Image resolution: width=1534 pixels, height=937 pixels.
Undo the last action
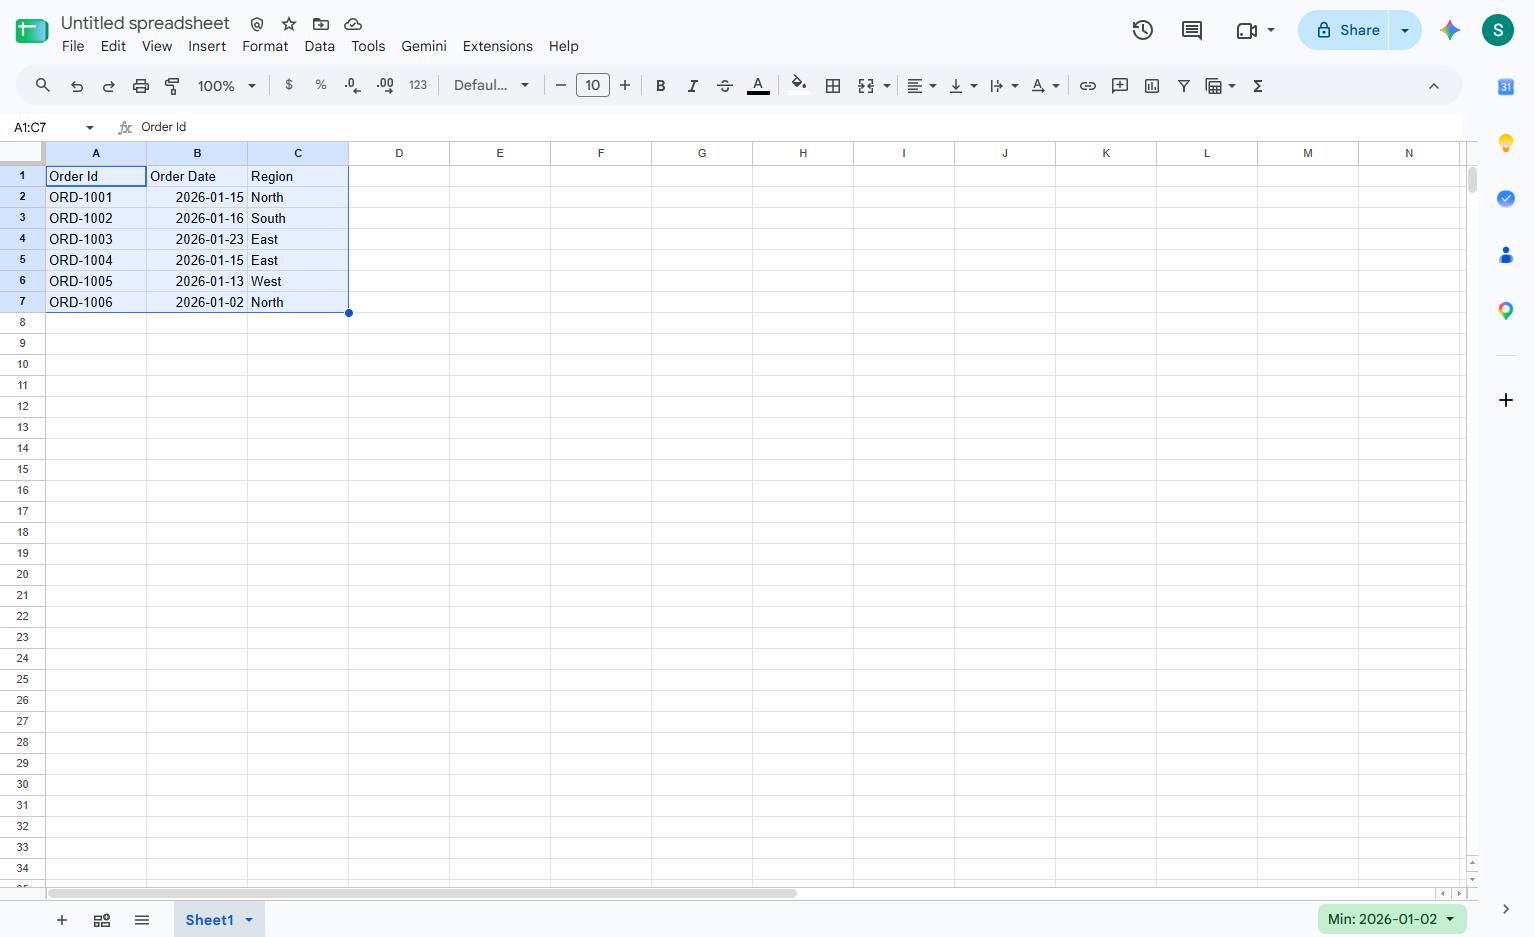coord(77,86)
